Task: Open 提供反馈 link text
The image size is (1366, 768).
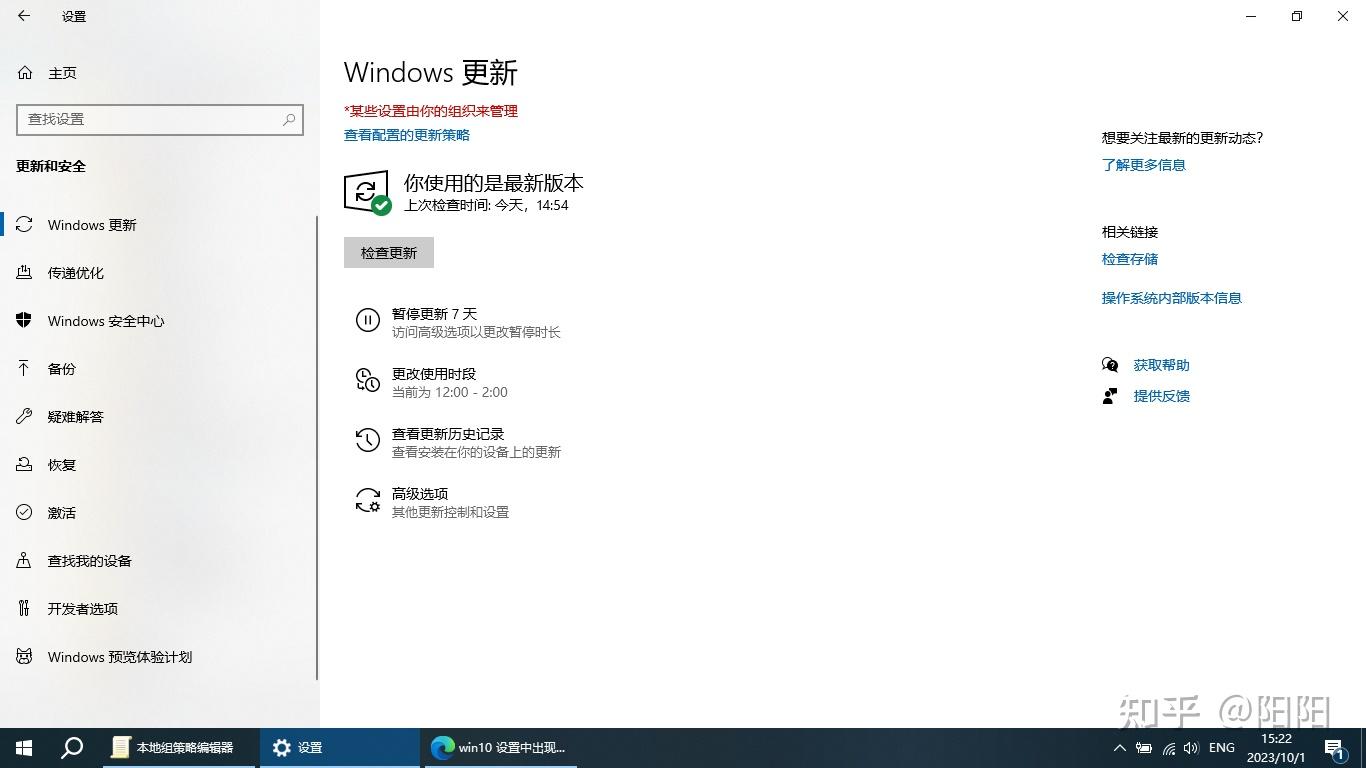Action: tap(1162, 396)
